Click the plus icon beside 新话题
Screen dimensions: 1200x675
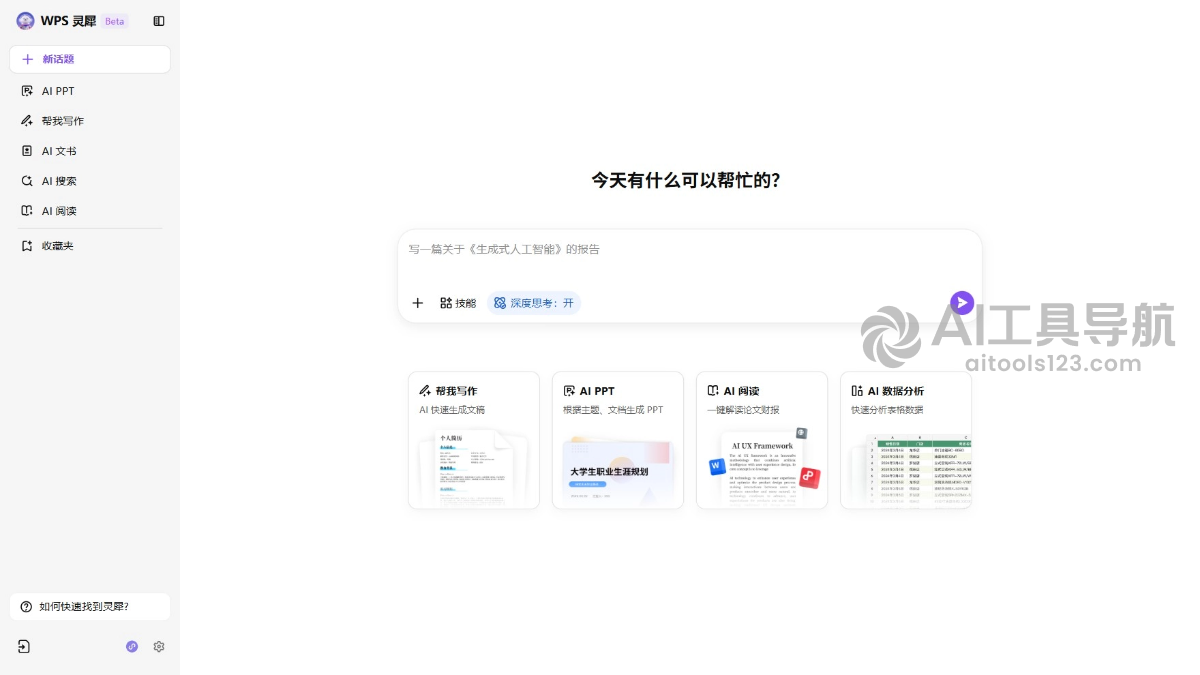pos(27,59)
